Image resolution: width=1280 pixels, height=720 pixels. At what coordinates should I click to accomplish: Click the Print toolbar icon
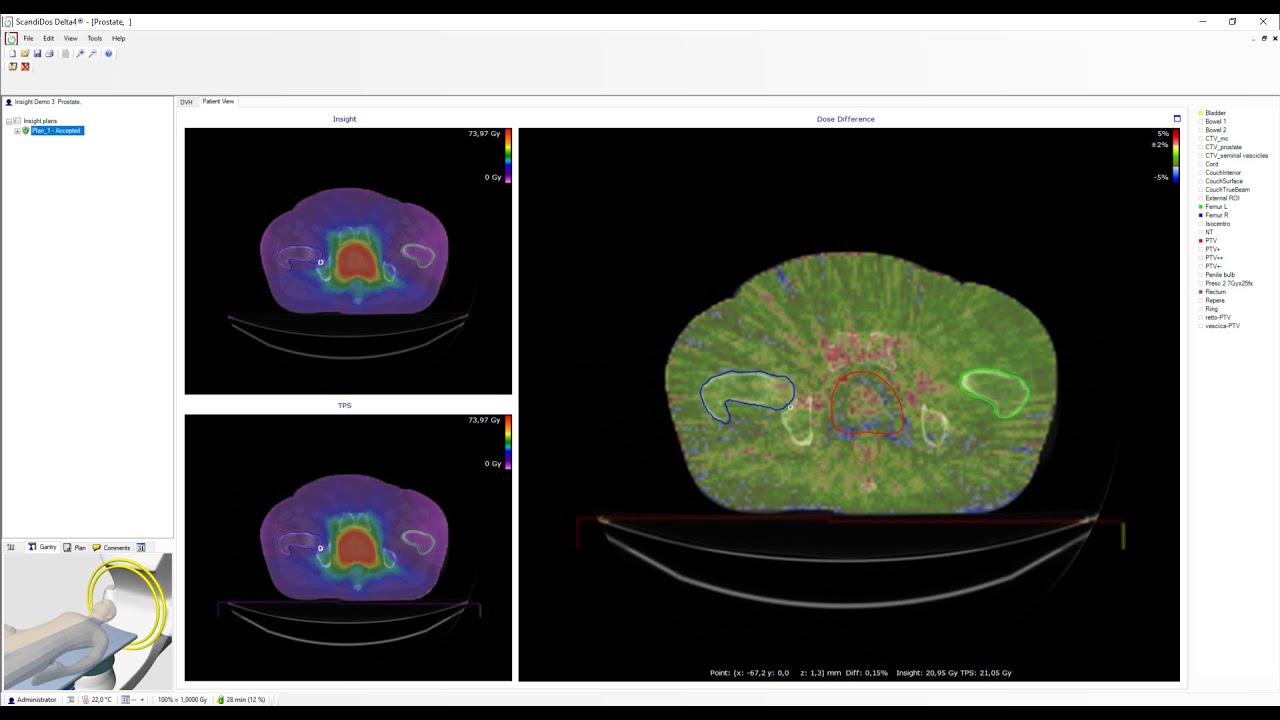(49, 54)
